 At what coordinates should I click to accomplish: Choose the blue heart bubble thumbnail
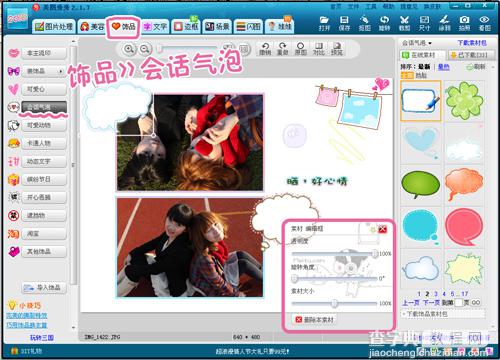point(421,143)
